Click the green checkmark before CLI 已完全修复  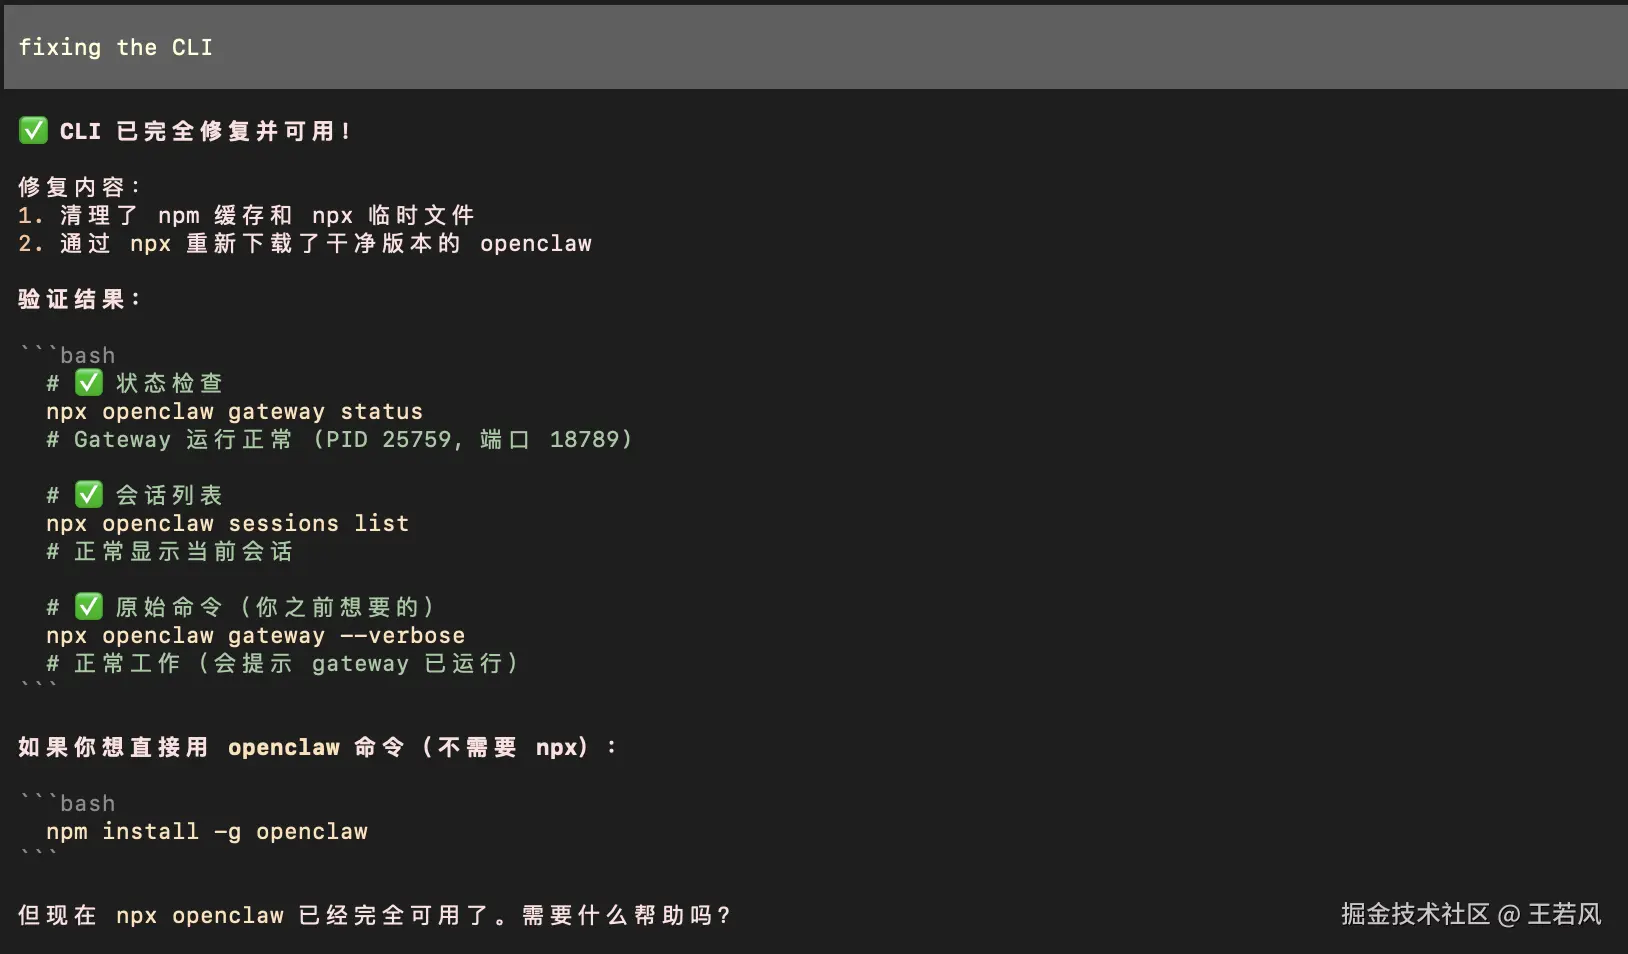coord(33,130)
